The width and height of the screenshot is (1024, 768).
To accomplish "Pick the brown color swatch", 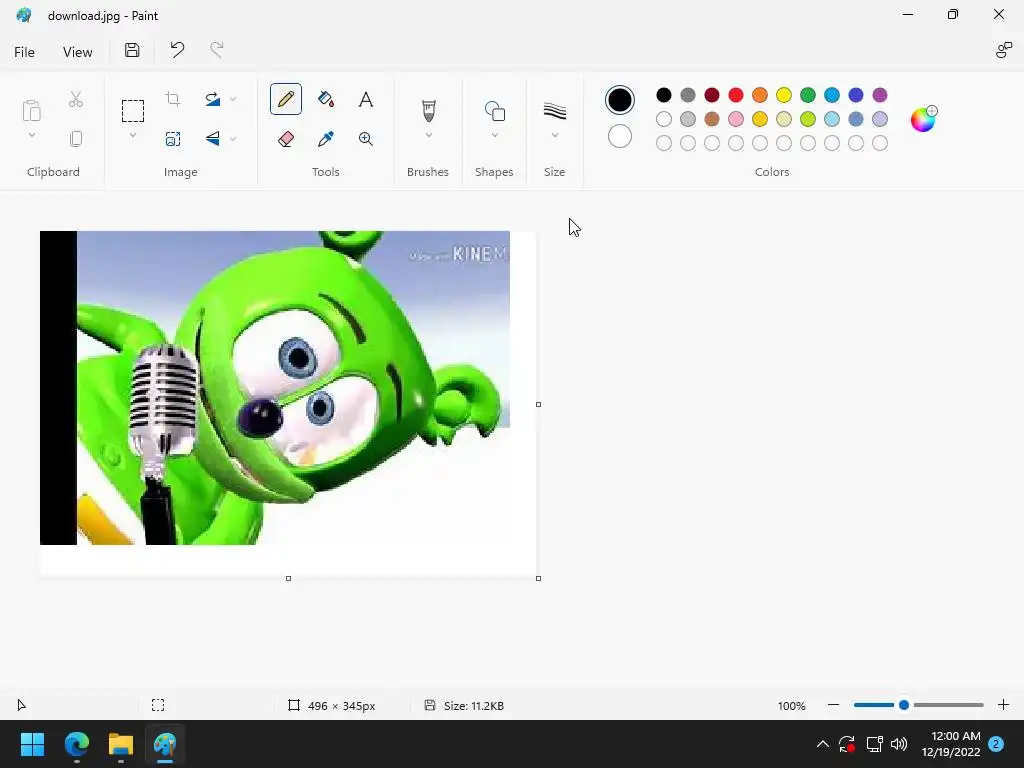I will click(x=712, y=119).
